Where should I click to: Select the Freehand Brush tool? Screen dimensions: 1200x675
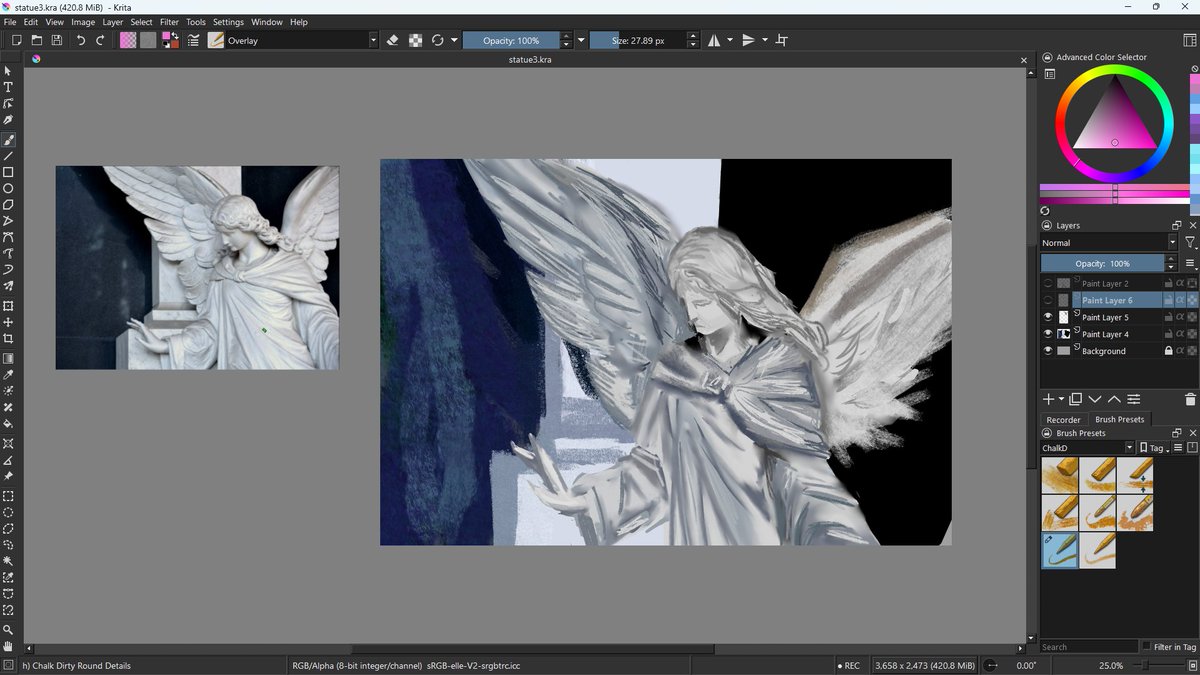(x=8, y=139)
